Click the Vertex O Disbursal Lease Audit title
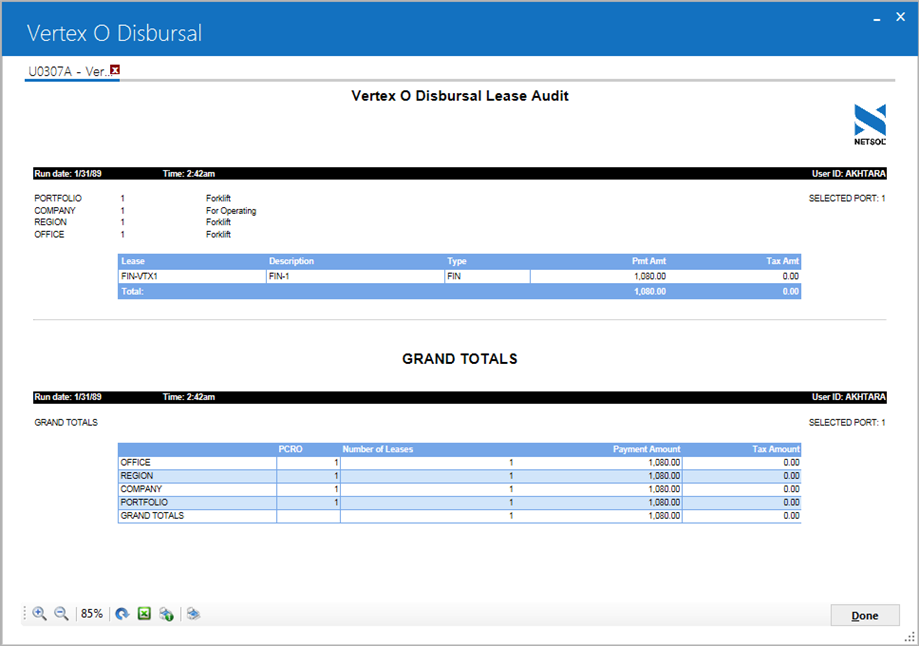The image size is (919, 646). point(460,96)
